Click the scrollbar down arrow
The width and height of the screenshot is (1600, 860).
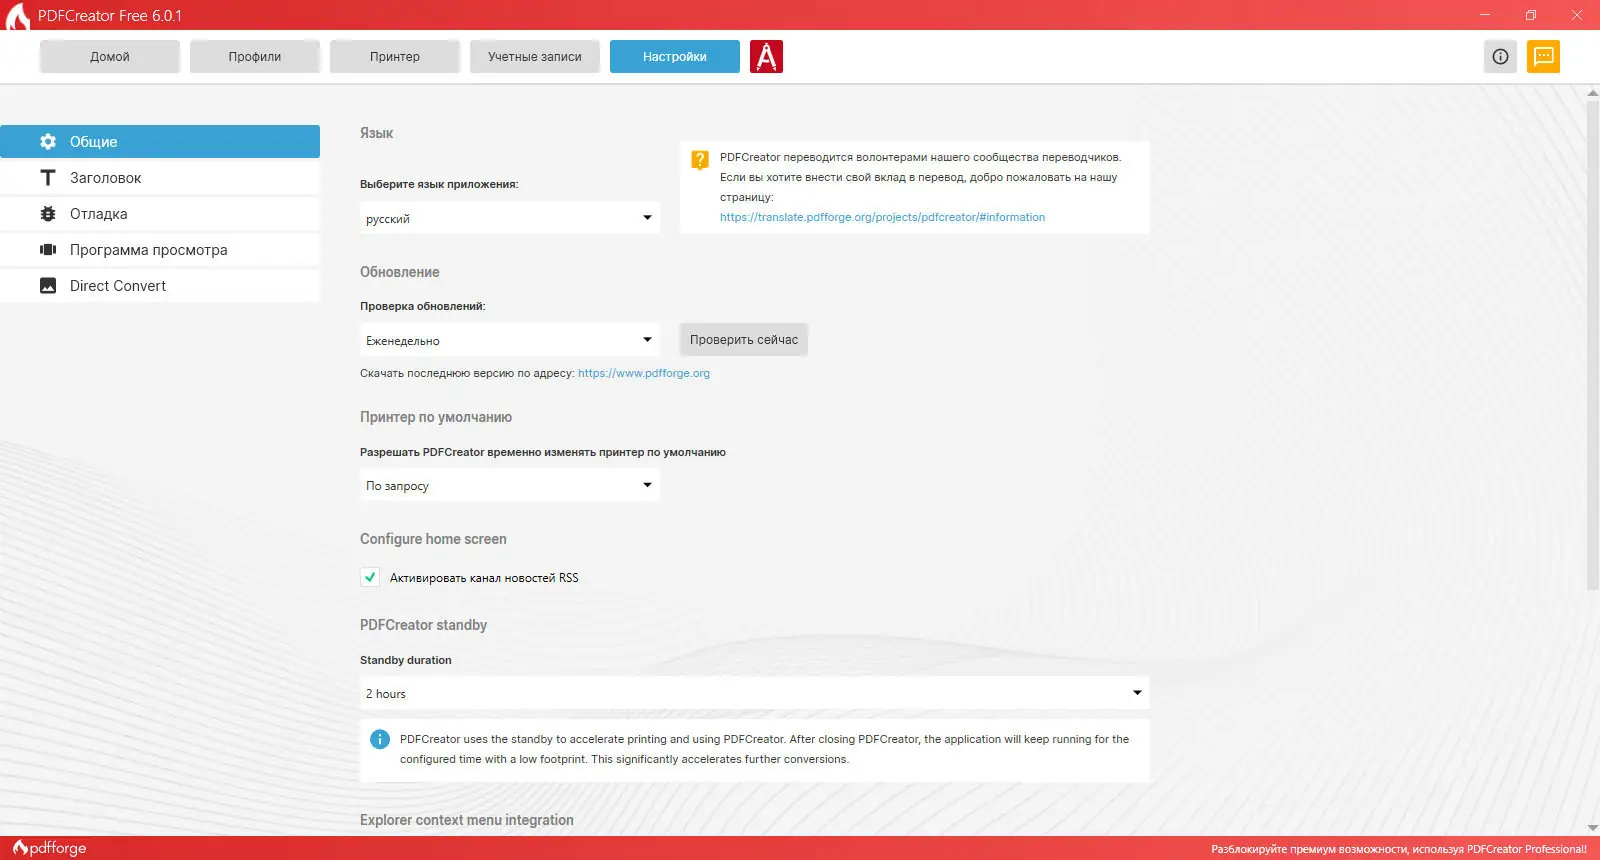(1593, 828)
